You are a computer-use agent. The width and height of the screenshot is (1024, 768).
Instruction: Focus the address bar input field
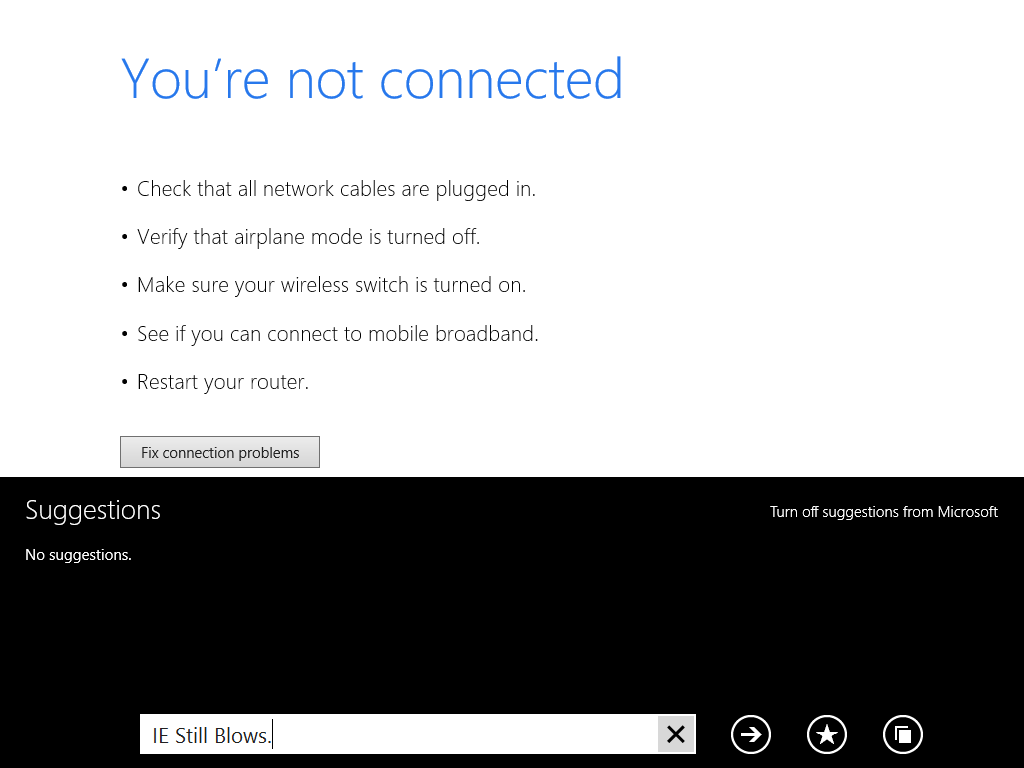point(398,735)
